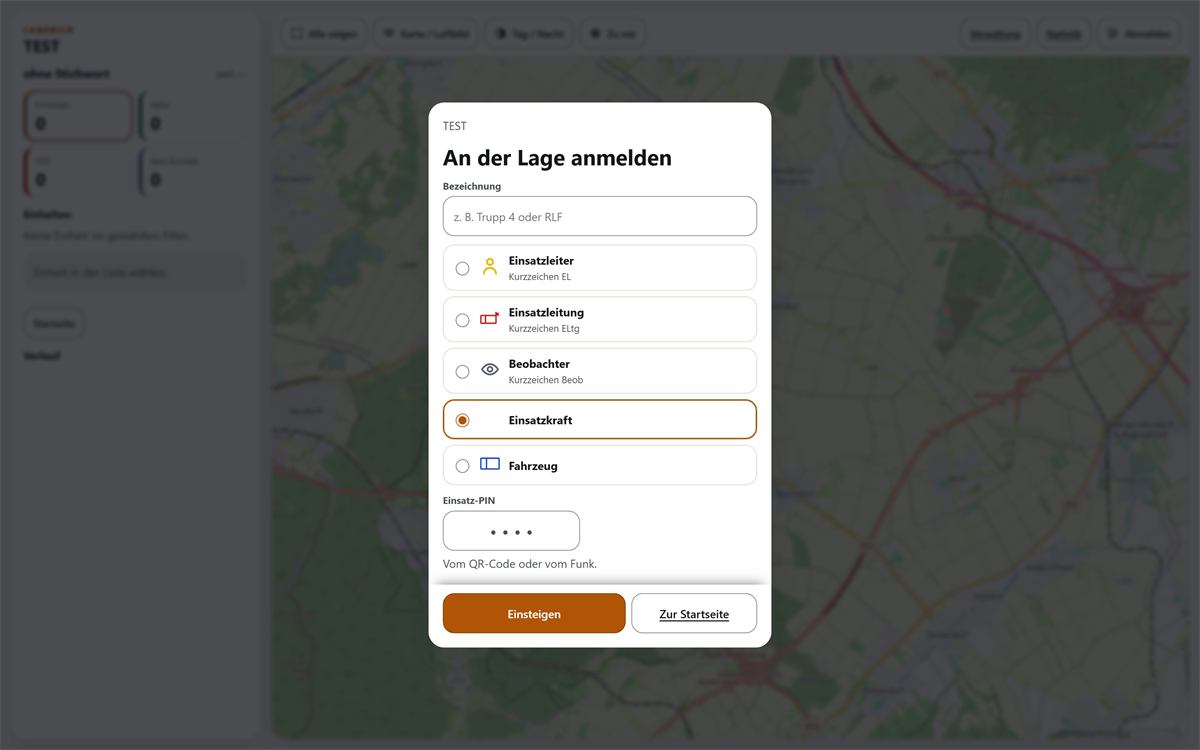Click the blurred 'Karte / Luftbild' toolbar button

tap(426, 34)
